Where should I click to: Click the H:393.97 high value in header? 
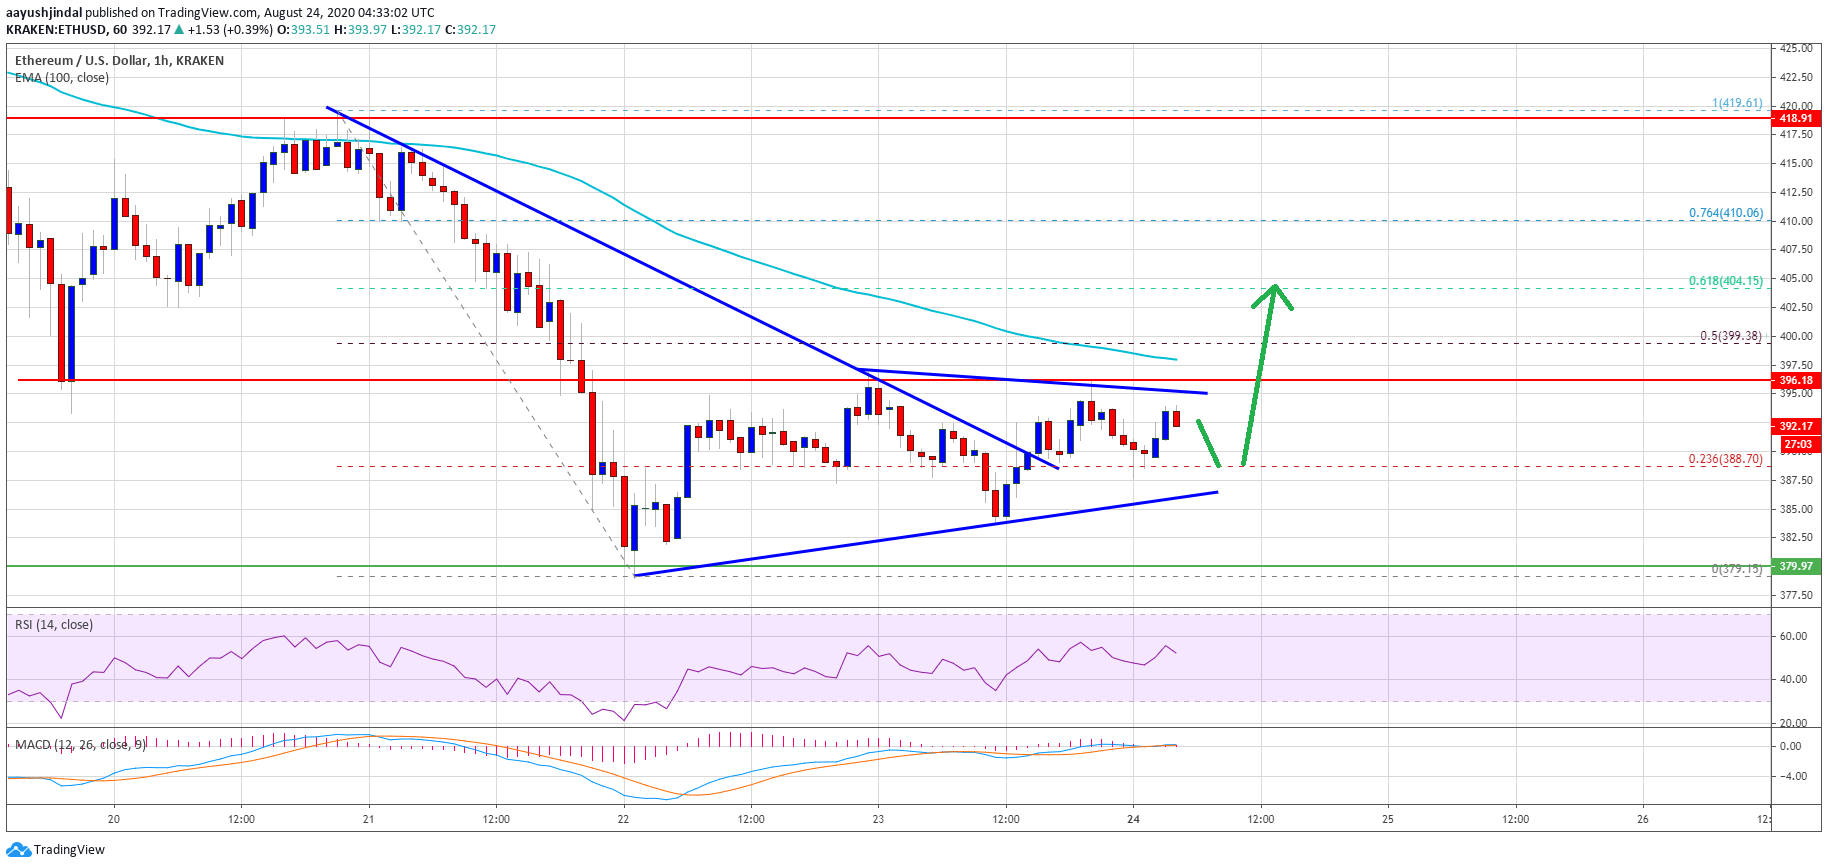pos(360,30)
